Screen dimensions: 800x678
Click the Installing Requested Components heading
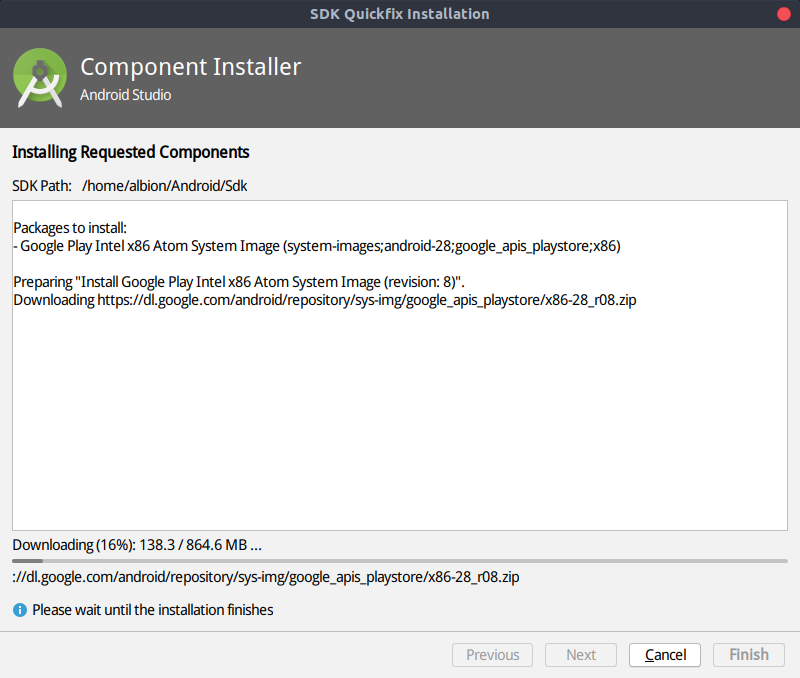coord(130,152)
